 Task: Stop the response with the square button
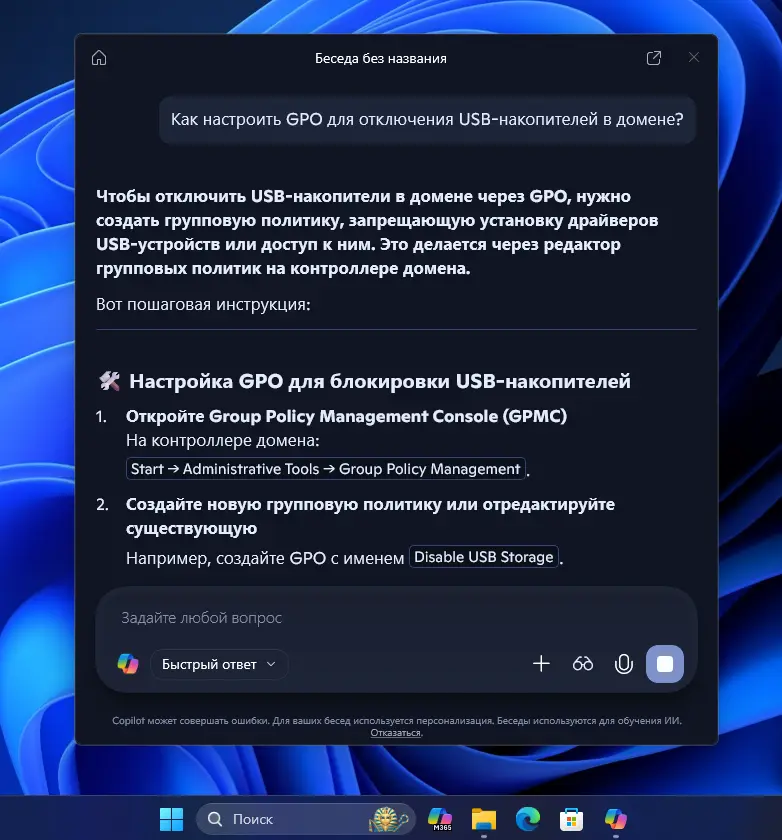pyautogui.click(x=665, y=664)
